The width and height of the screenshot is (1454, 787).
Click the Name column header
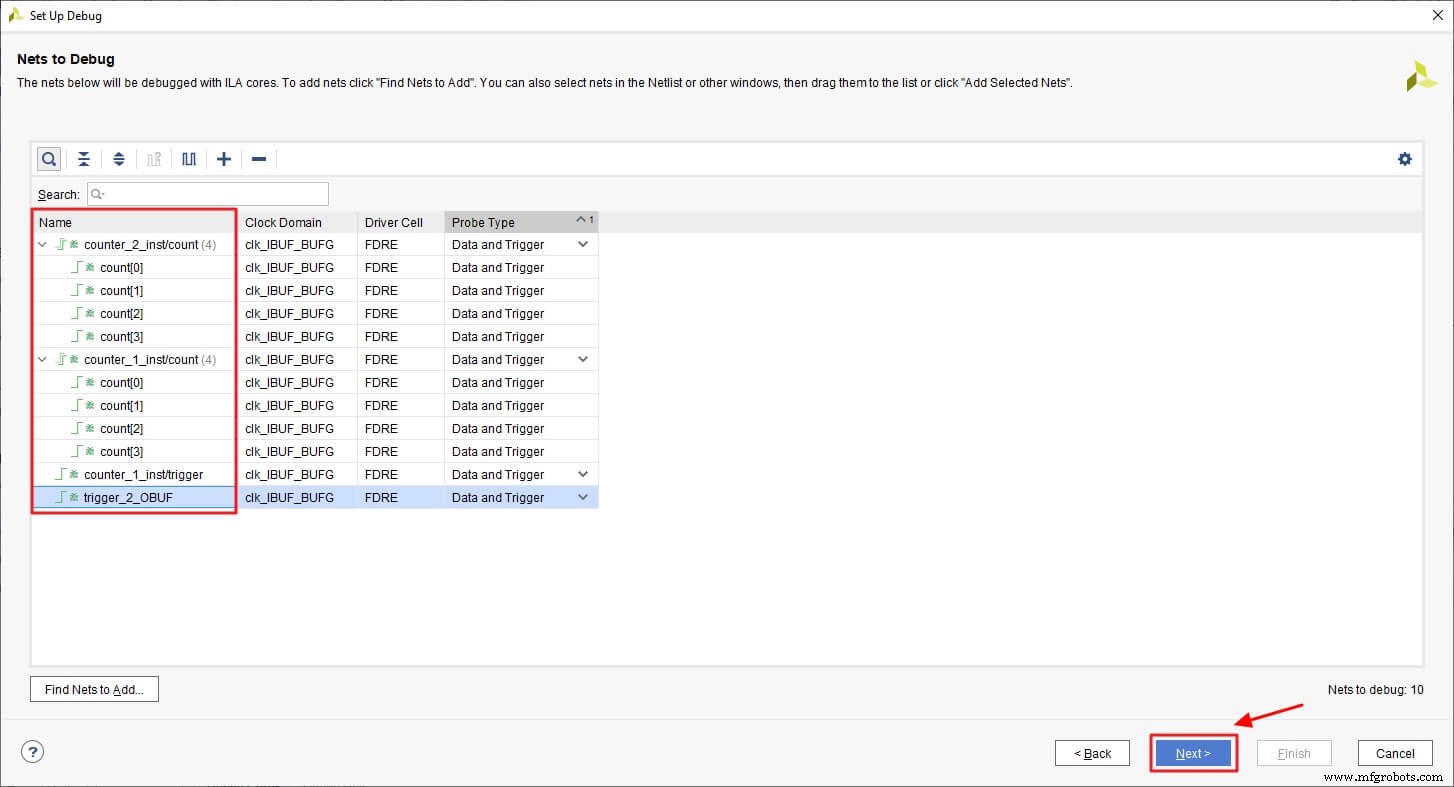[x=56, y=221]
